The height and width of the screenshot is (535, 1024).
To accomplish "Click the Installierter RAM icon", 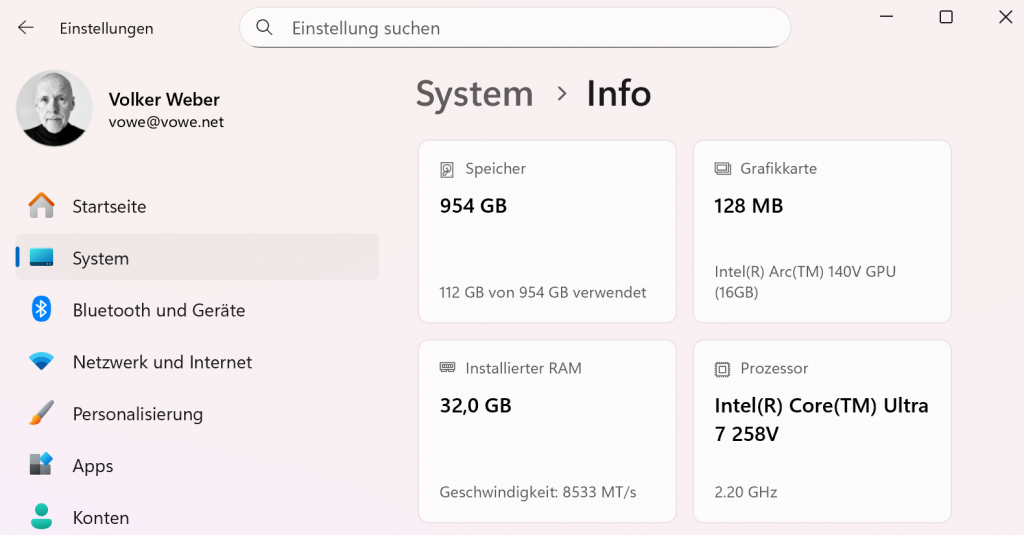I will pos(447,368).
